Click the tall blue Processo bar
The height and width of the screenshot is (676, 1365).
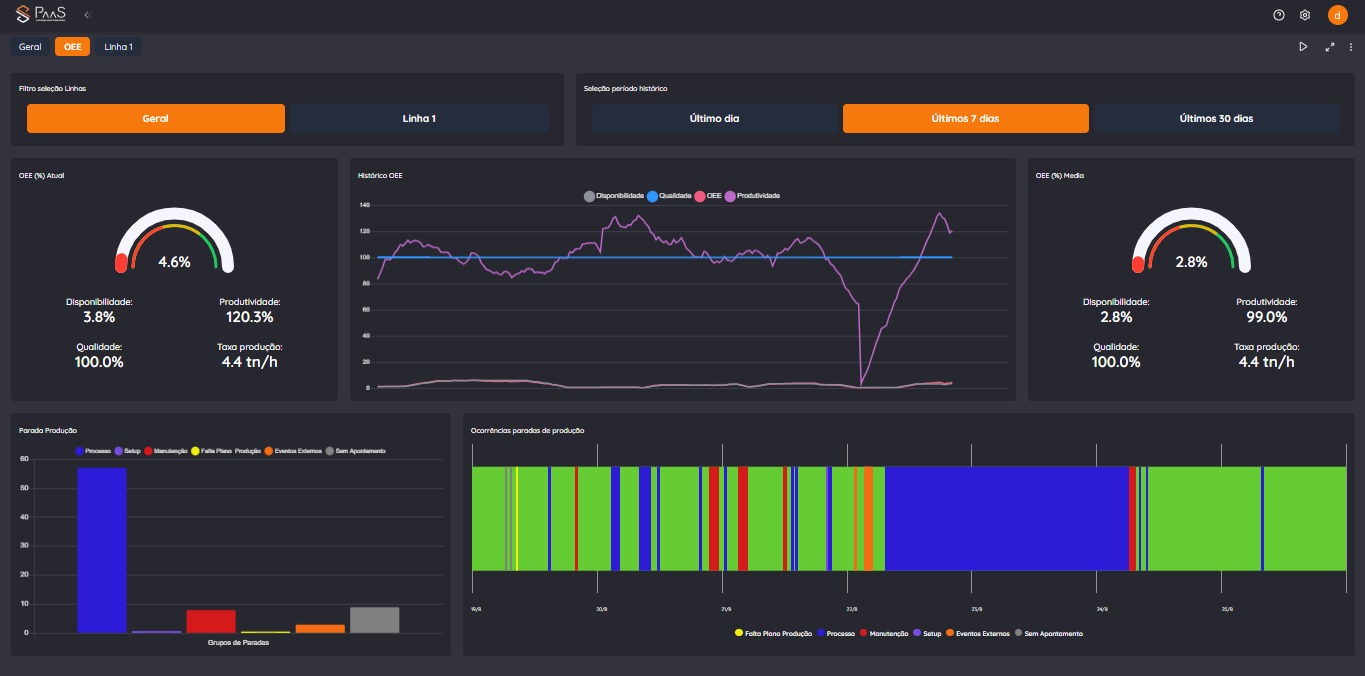[102, 550]
